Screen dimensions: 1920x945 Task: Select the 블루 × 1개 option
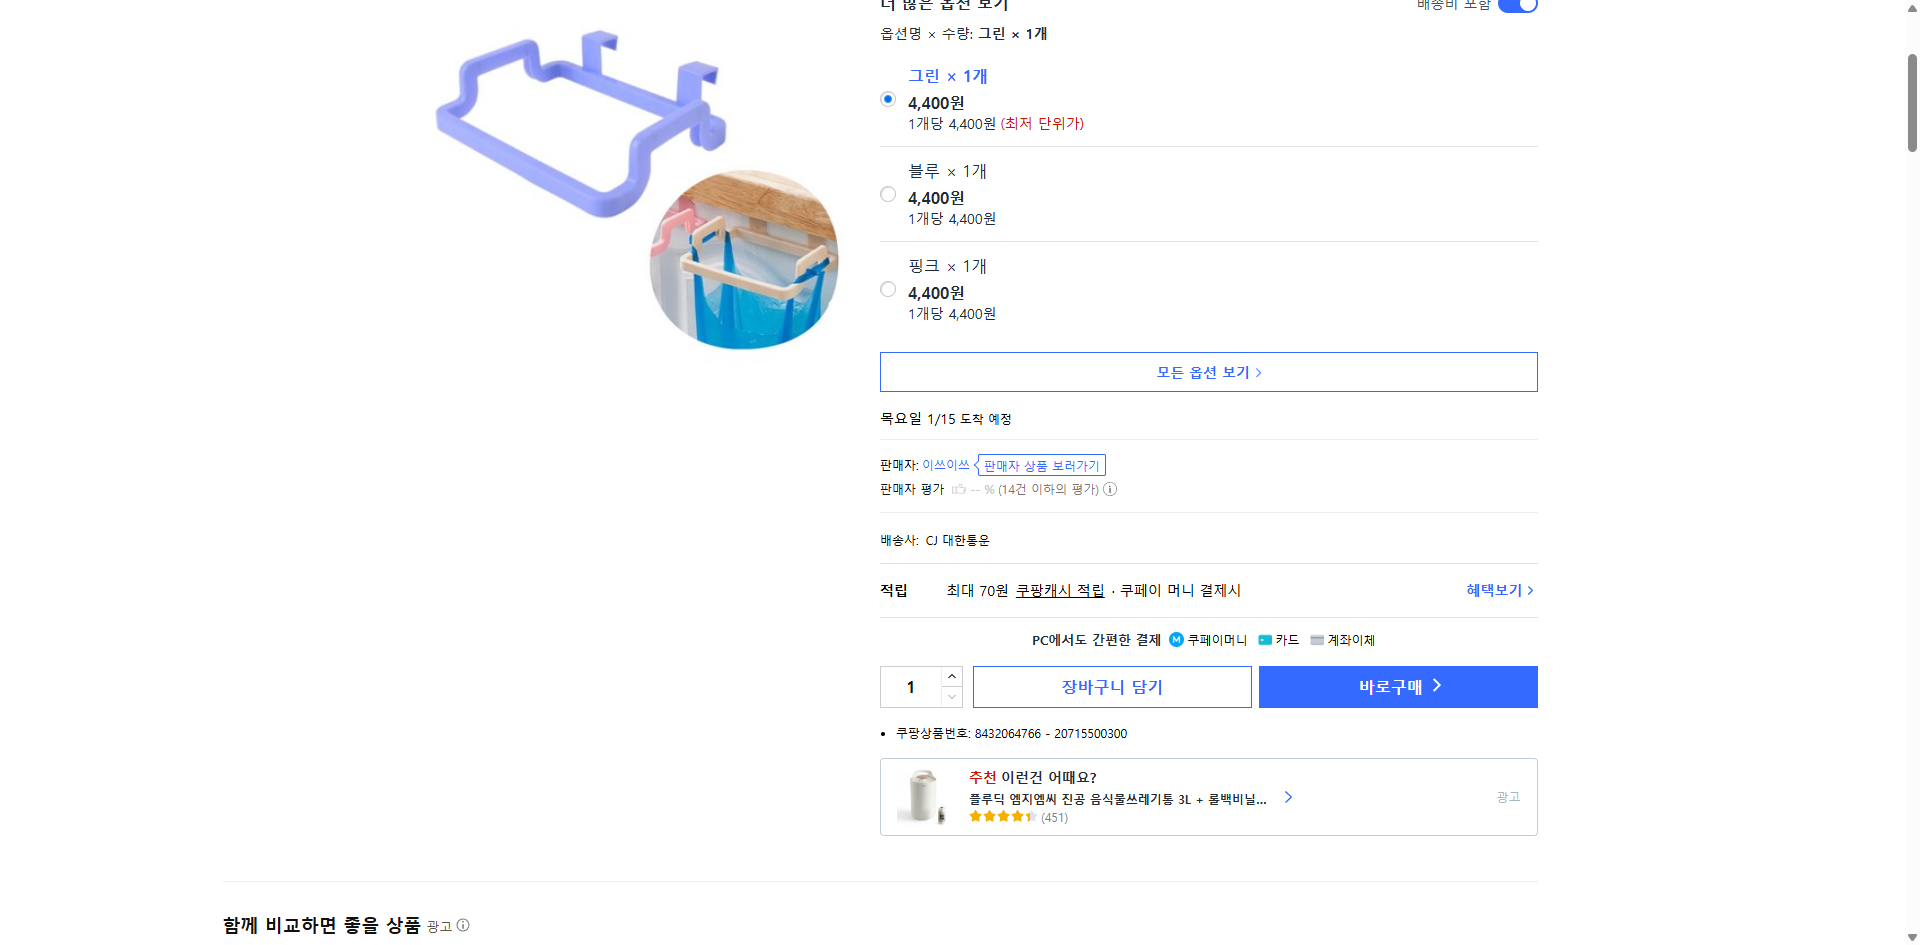[887, 194]
